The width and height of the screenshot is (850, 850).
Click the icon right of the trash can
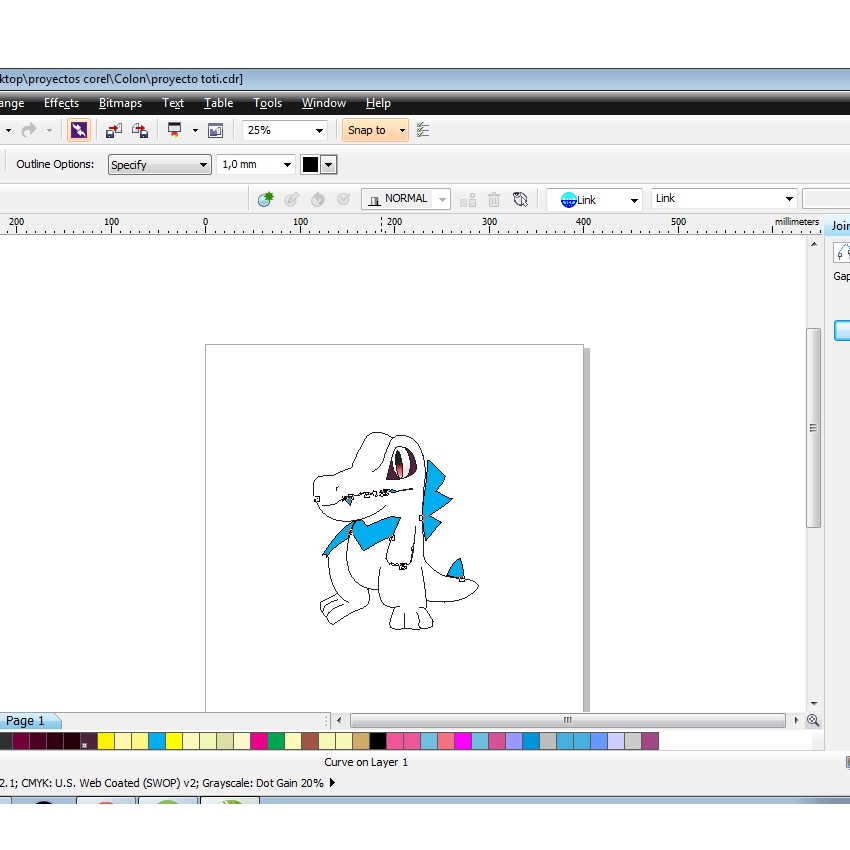(520, 199)
